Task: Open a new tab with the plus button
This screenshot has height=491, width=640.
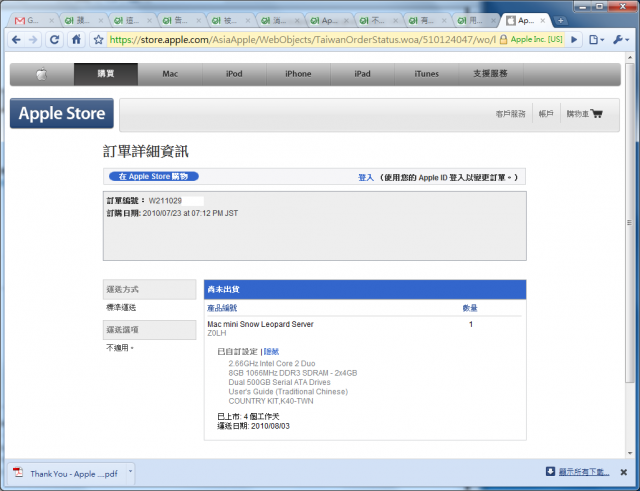Action: (561, 20)
